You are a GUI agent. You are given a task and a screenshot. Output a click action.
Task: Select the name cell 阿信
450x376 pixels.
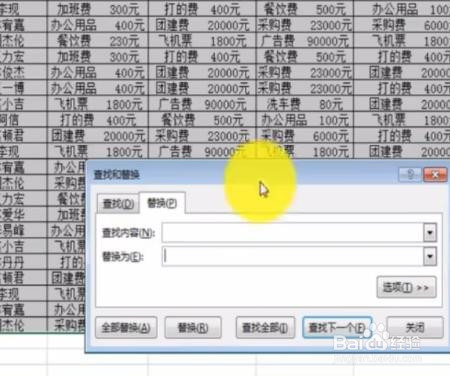(x=23, y=120)
